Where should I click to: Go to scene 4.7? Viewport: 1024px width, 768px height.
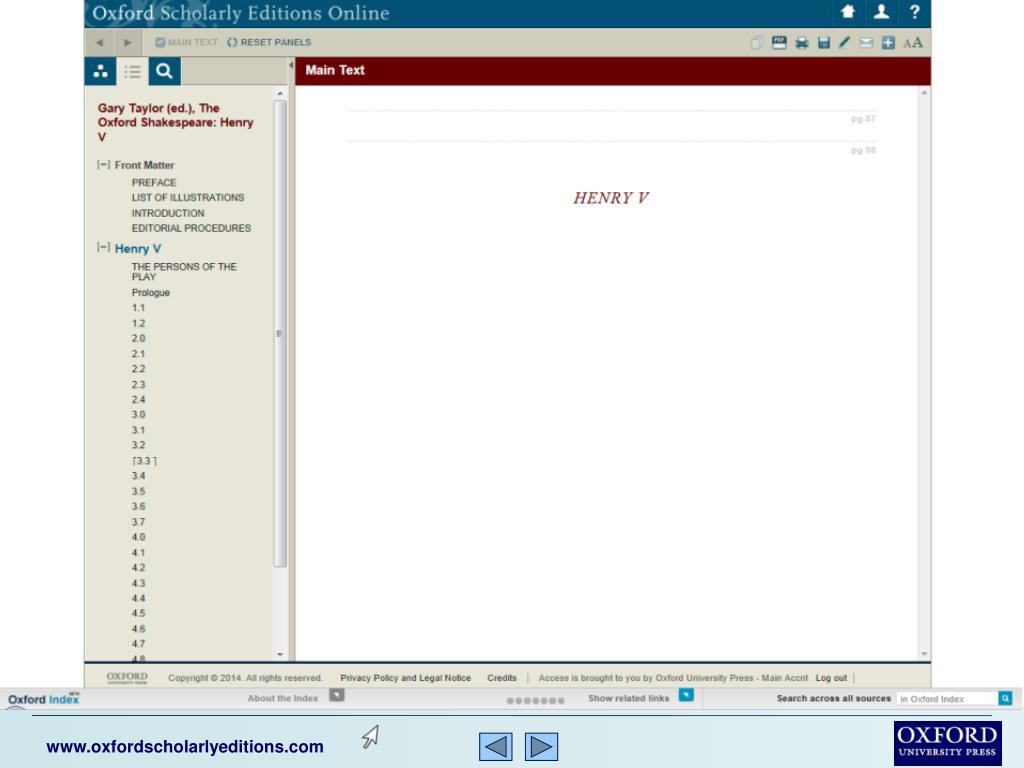tap(138, 644)
